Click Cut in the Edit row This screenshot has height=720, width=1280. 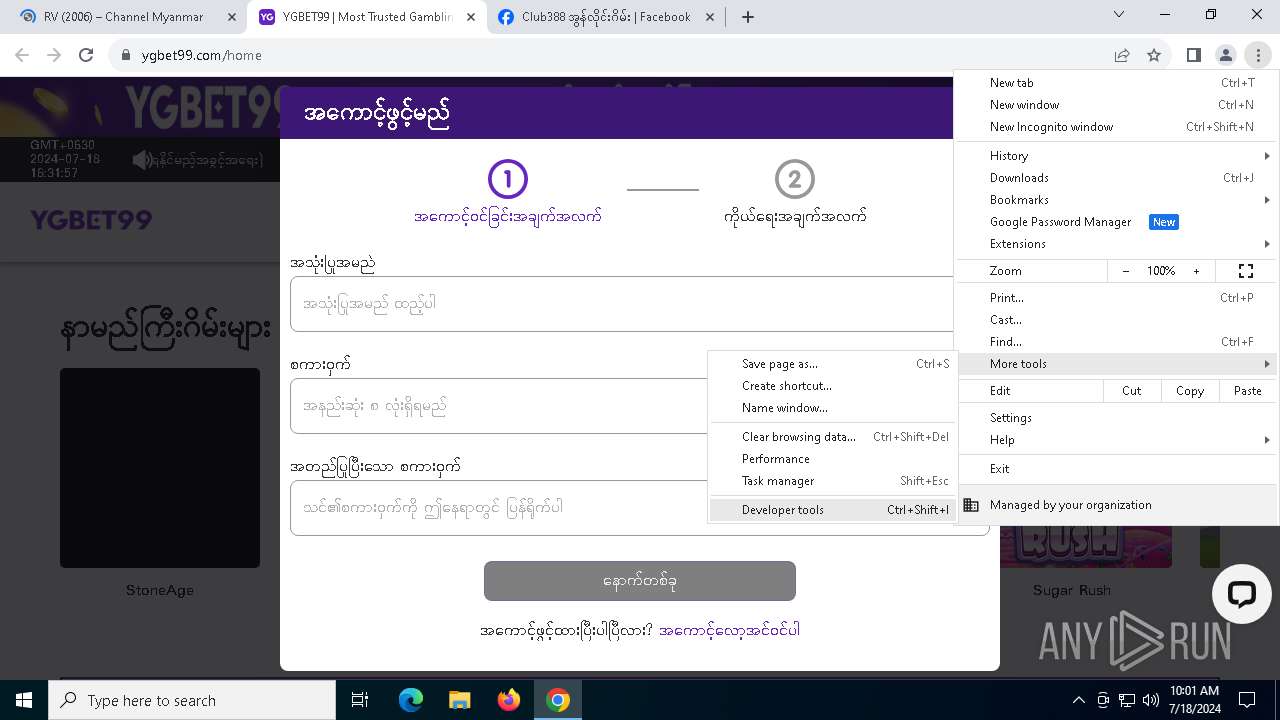(x=1132, y=391)
